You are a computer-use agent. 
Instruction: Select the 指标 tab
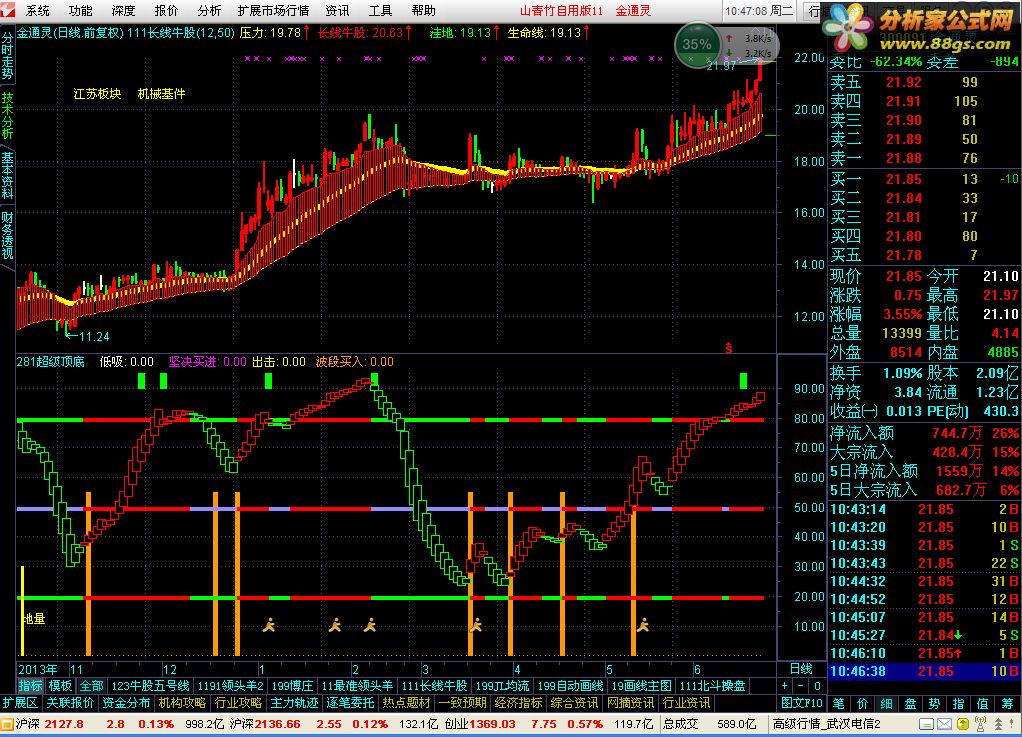pos(31,686)
